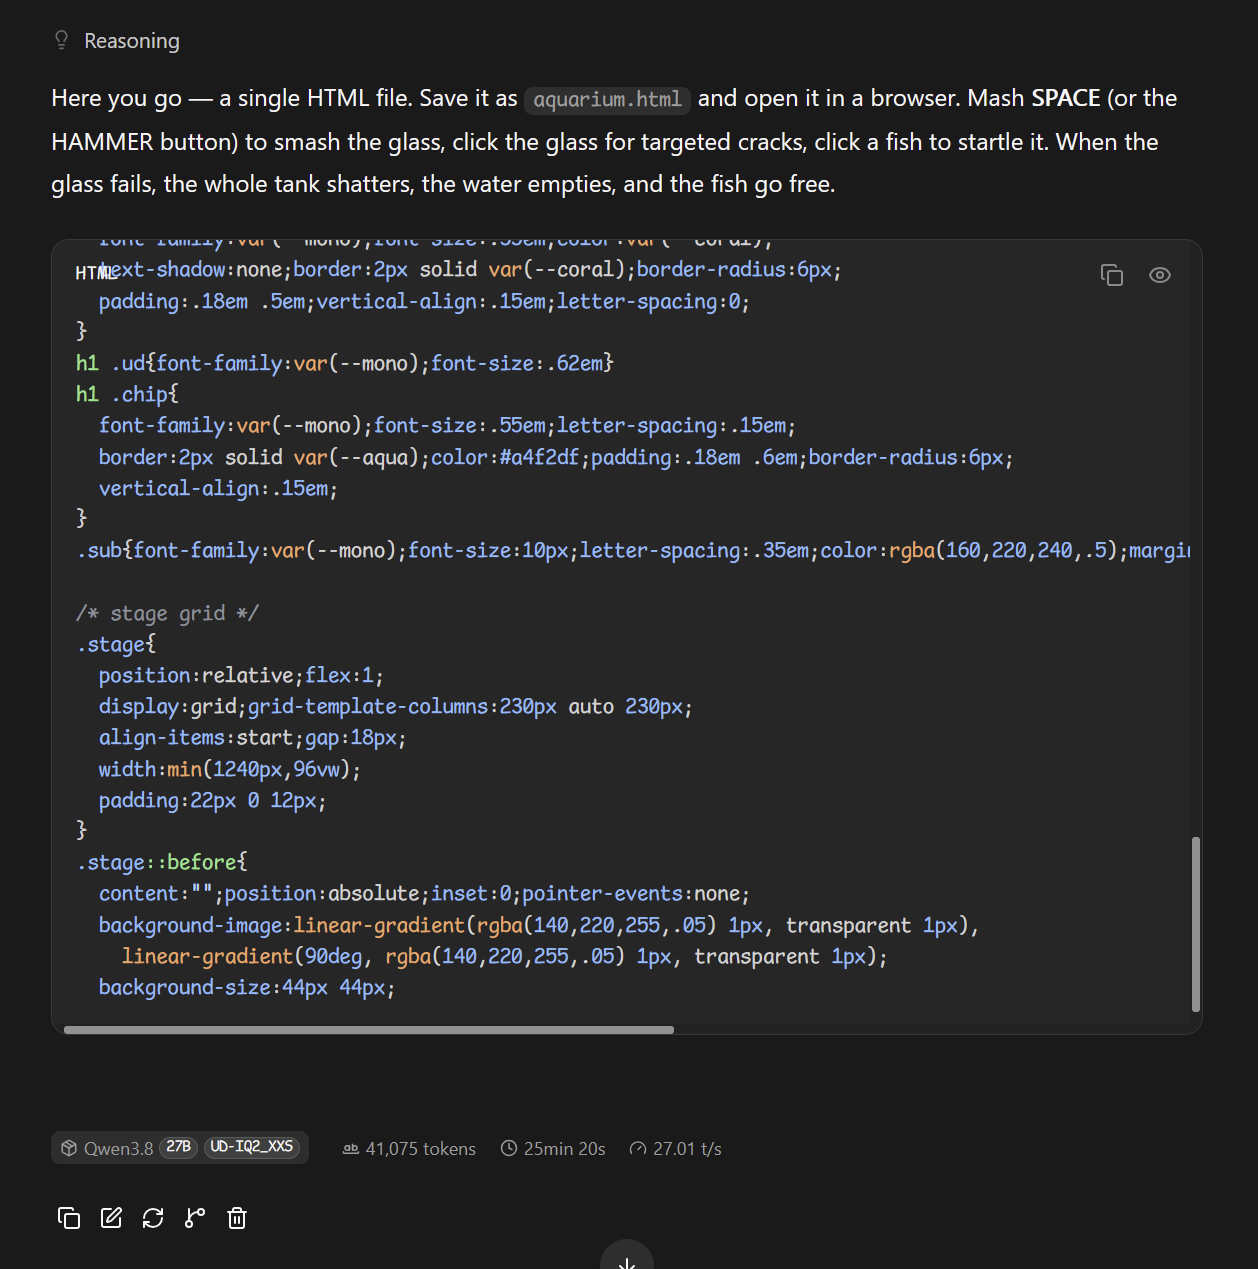Click the 27B parameter tag

pyautogui.click(x=179, y=1147)
